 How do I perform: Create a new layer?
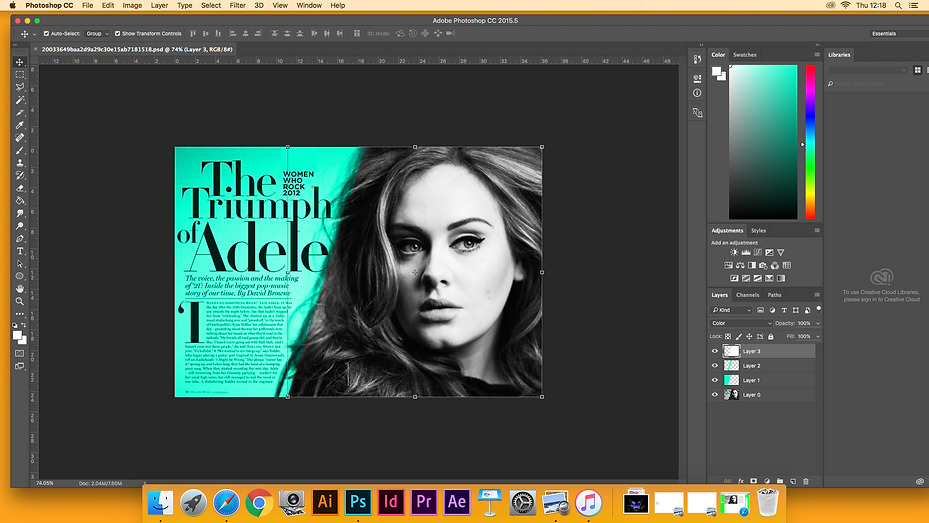(793, 481)
